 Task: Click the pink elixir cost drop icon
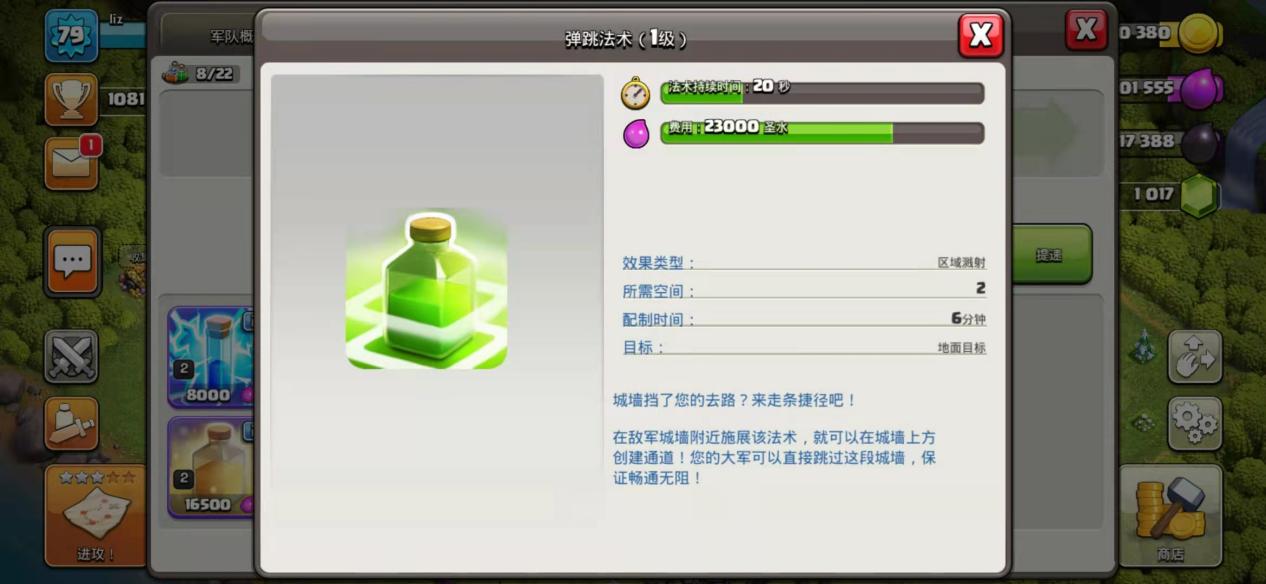click(x=636, y=133)
